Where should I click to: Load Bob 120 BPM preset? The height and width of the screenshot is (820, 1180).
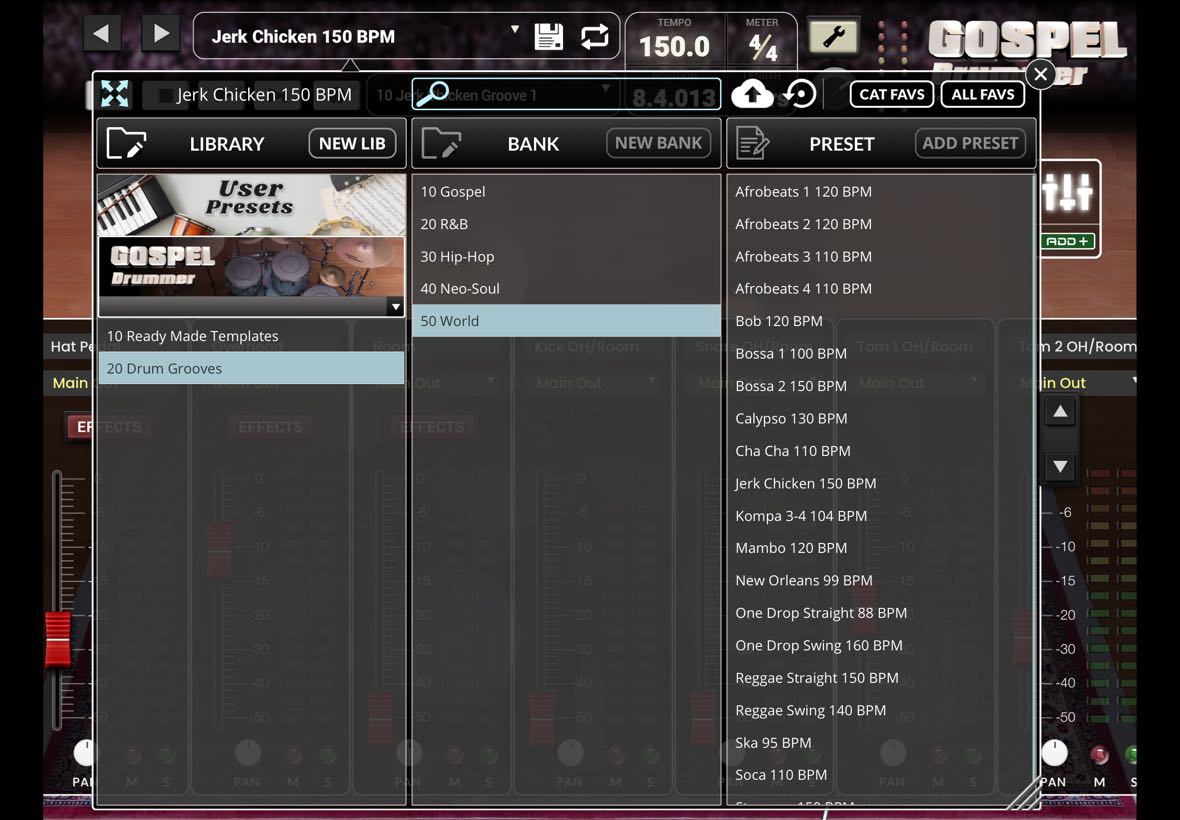880,321
